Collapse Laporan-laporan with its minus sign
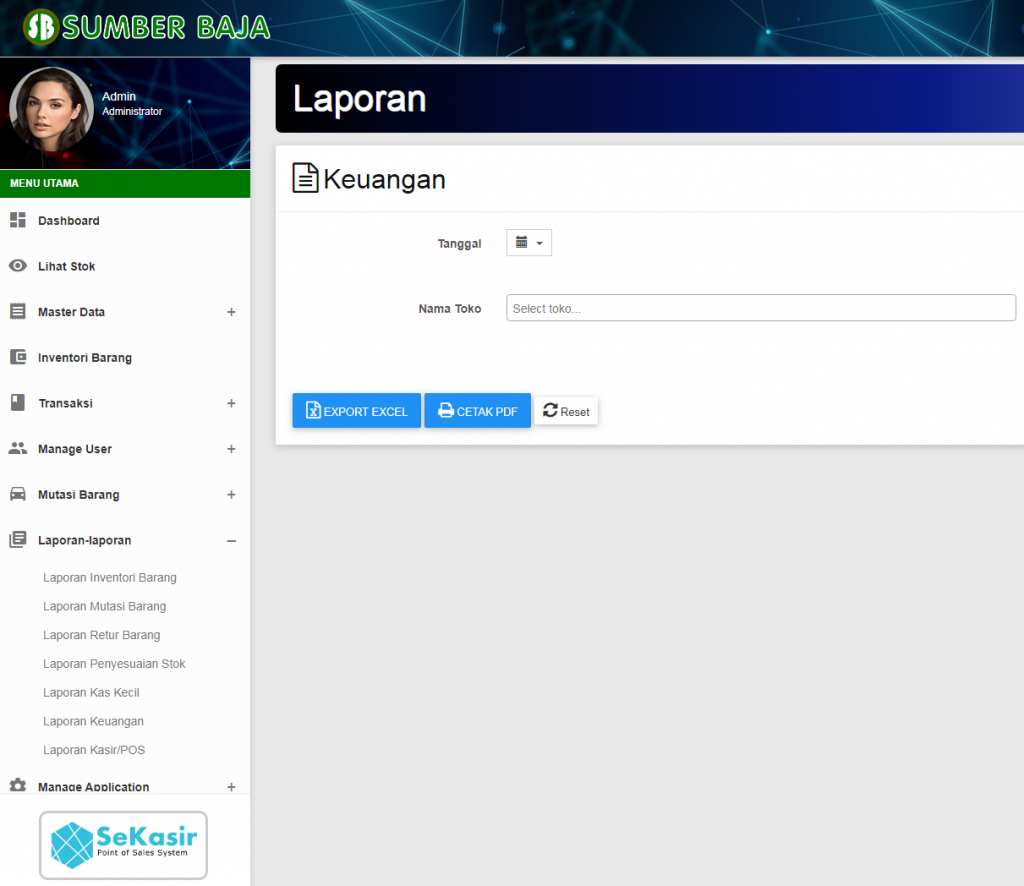Image resolution: width=1024 pixels, height=886 pixels. 231,541
